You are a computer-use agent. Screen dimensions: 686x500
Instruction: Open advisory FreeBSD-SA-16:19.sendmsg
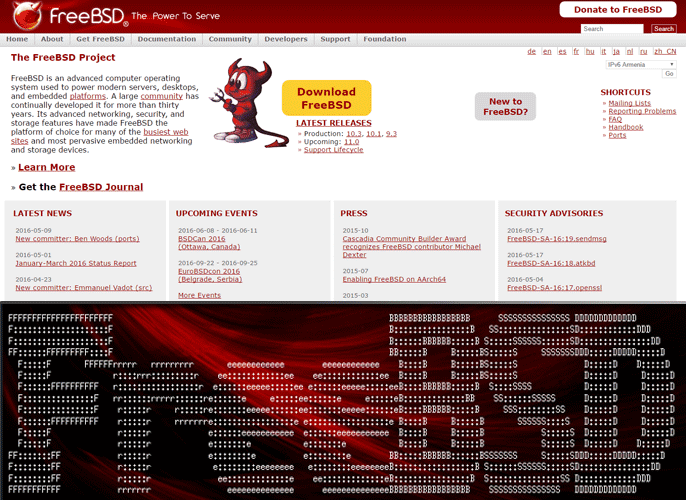pyautogui.click(x=556, y=238)
